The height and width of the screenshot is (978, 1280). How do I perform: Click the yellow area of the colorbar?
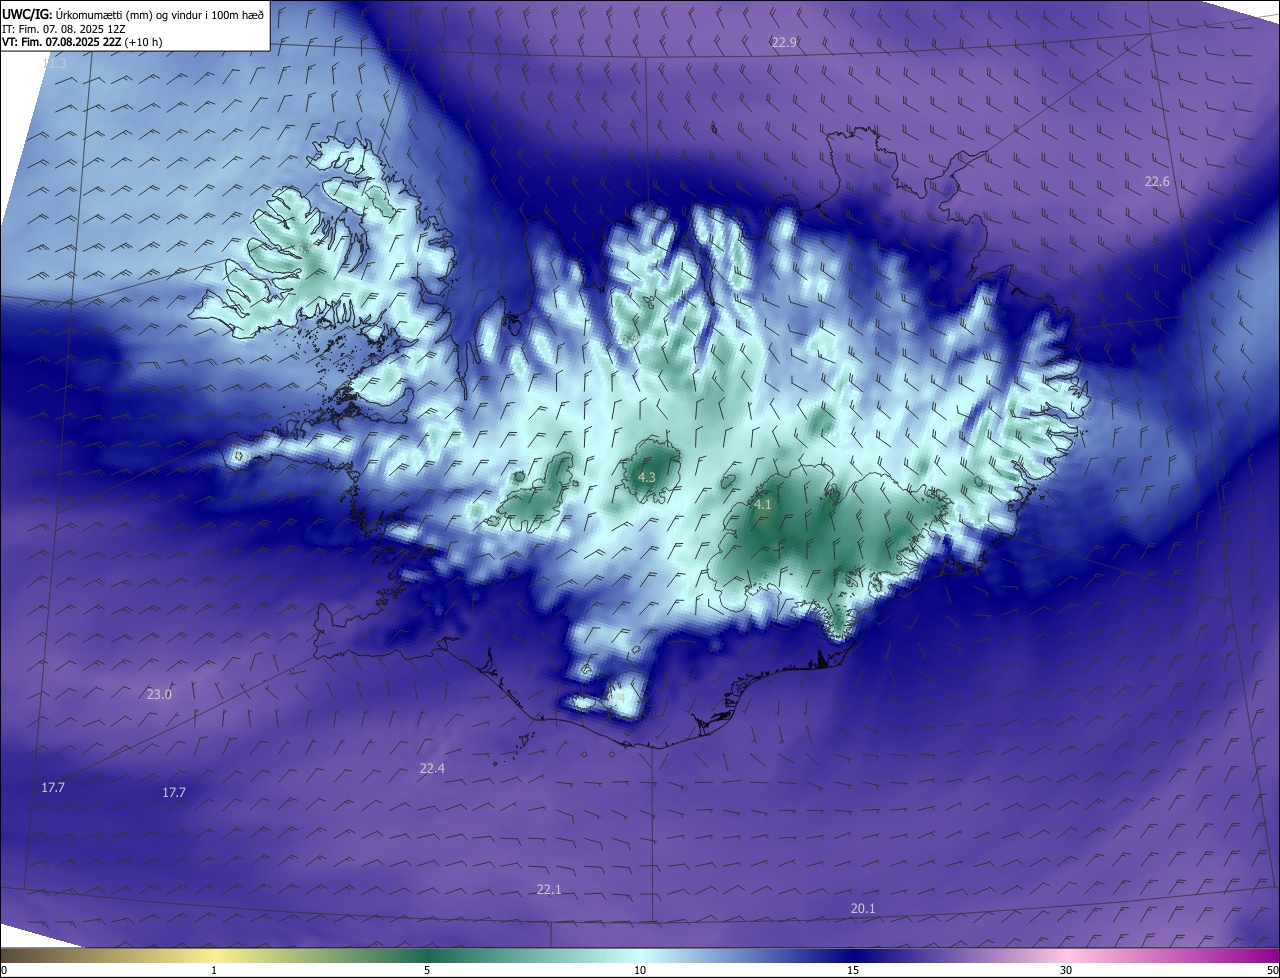coord(215,955)
